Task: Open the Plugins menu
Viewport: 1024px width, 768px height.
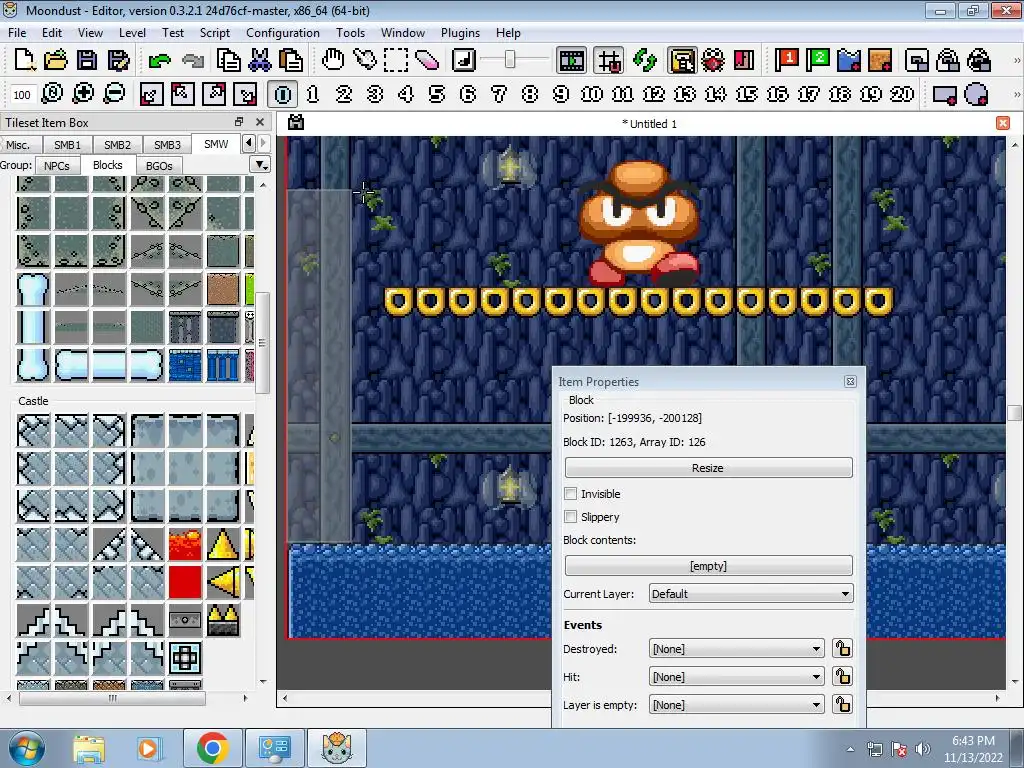Action: [460, 33]
